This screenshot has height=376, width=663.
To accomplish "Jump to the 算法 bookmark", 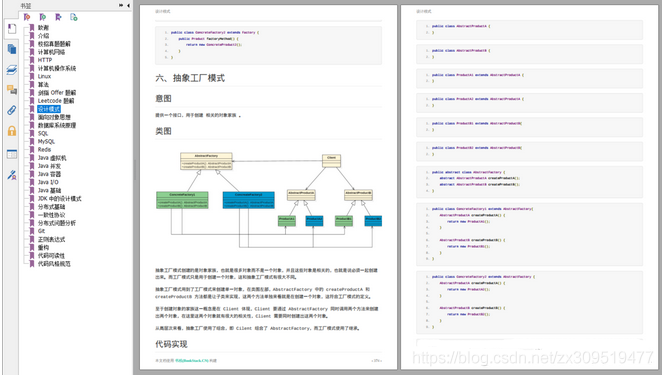I will (x=43, y=85).
